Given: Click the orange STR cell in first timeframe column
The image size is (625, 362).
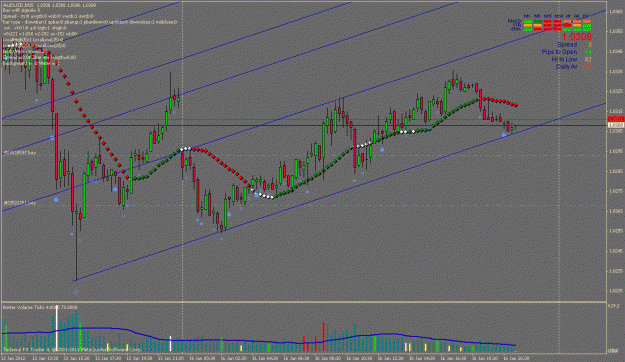Looking at the screenshot, I should coord(528,25).
